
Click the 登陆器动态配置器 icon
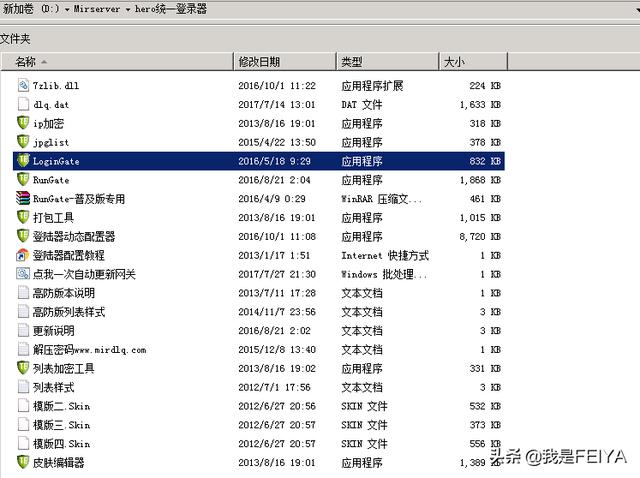[23, 236]
